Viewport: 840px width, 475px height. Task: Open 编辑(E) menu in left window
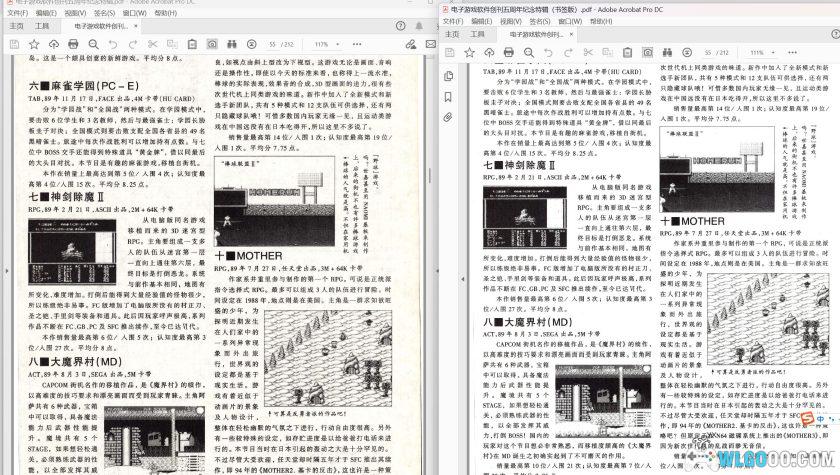coord(46,13)
